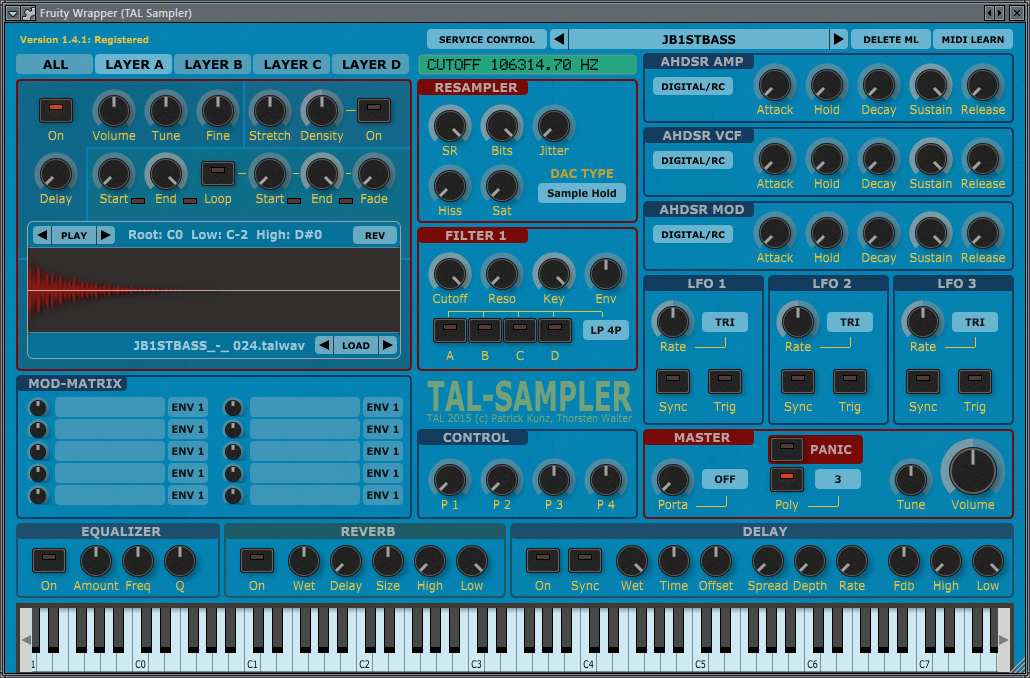1030x678 pixels.
Task: Open the LP 4P filter type dropdown
Action: click(606, 330)
